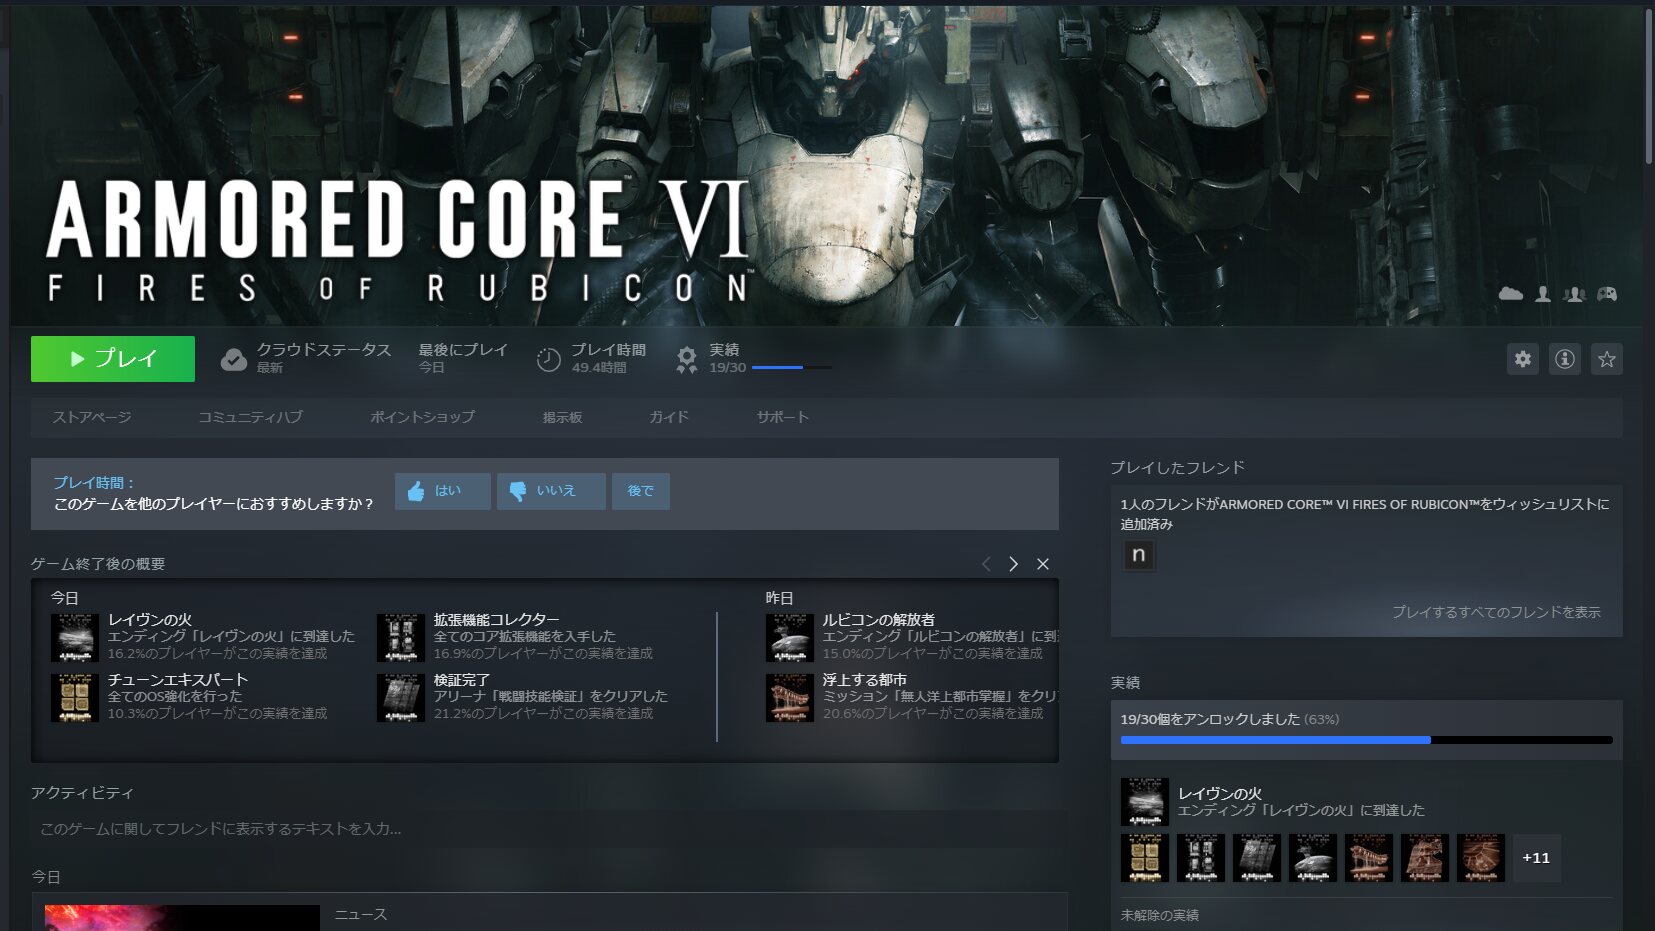Open game settings gear icon

1522,359
